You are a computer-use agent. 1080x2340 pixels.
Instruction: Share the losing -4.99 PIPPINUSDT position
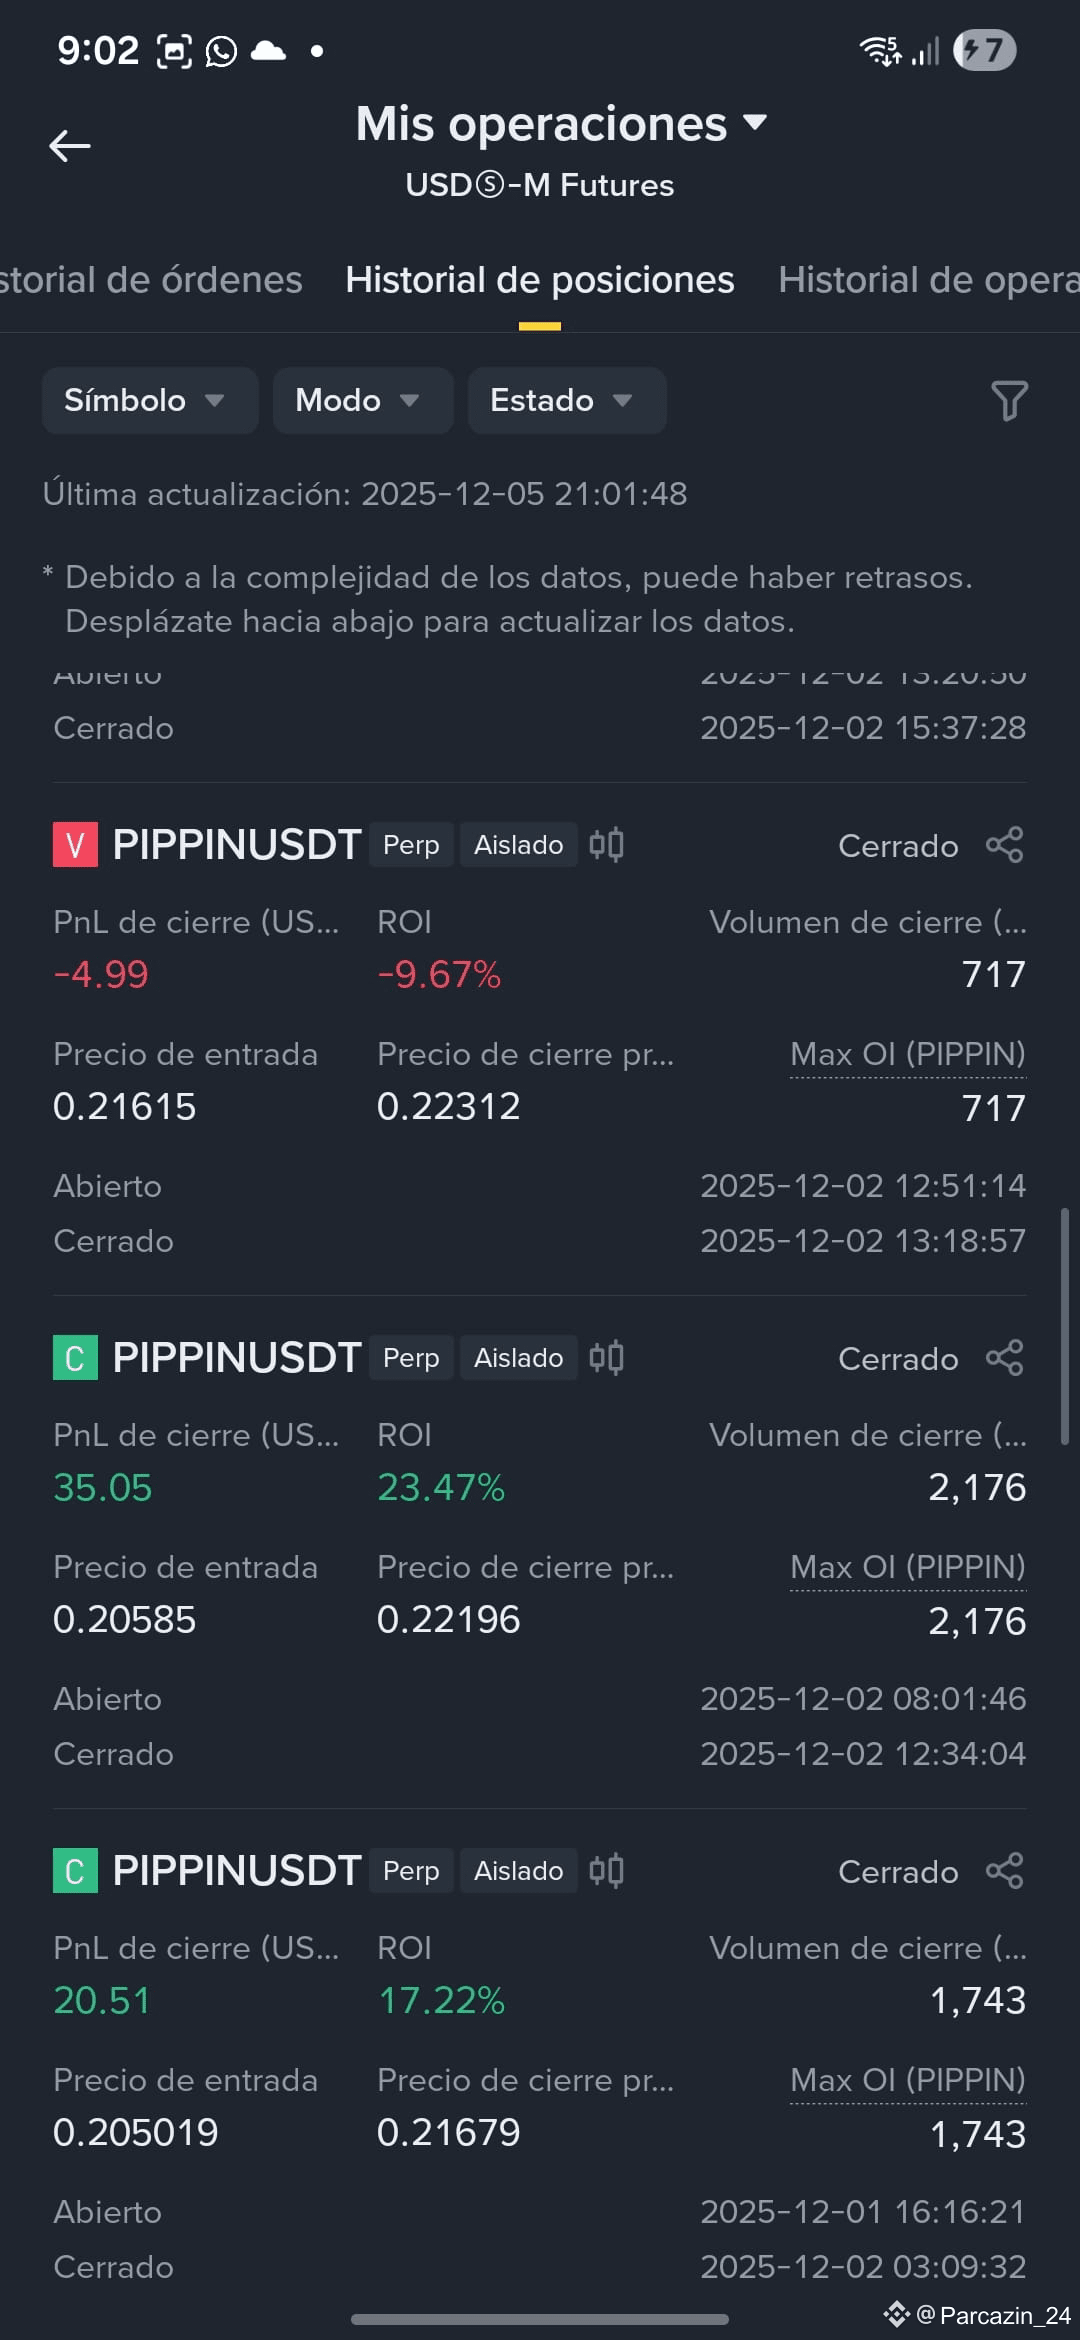(1004, 845)
